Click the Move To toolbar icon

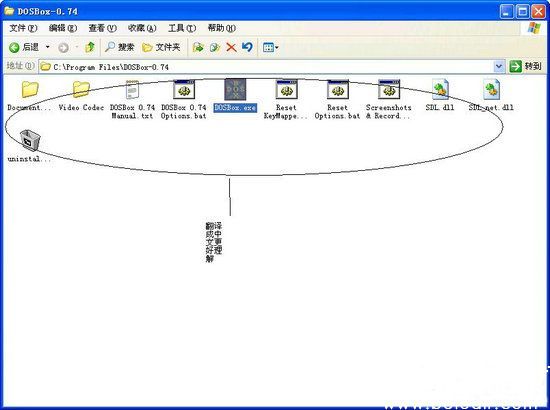(x=198, y=47)
